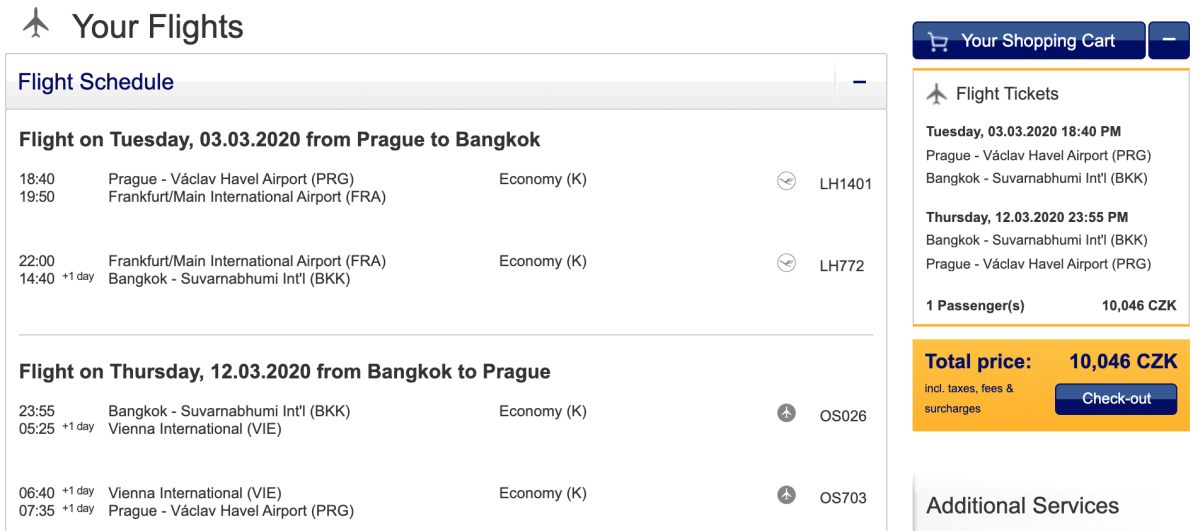Click the airline icon next to OS026
1200x531 pixels.
click(787, 413)
